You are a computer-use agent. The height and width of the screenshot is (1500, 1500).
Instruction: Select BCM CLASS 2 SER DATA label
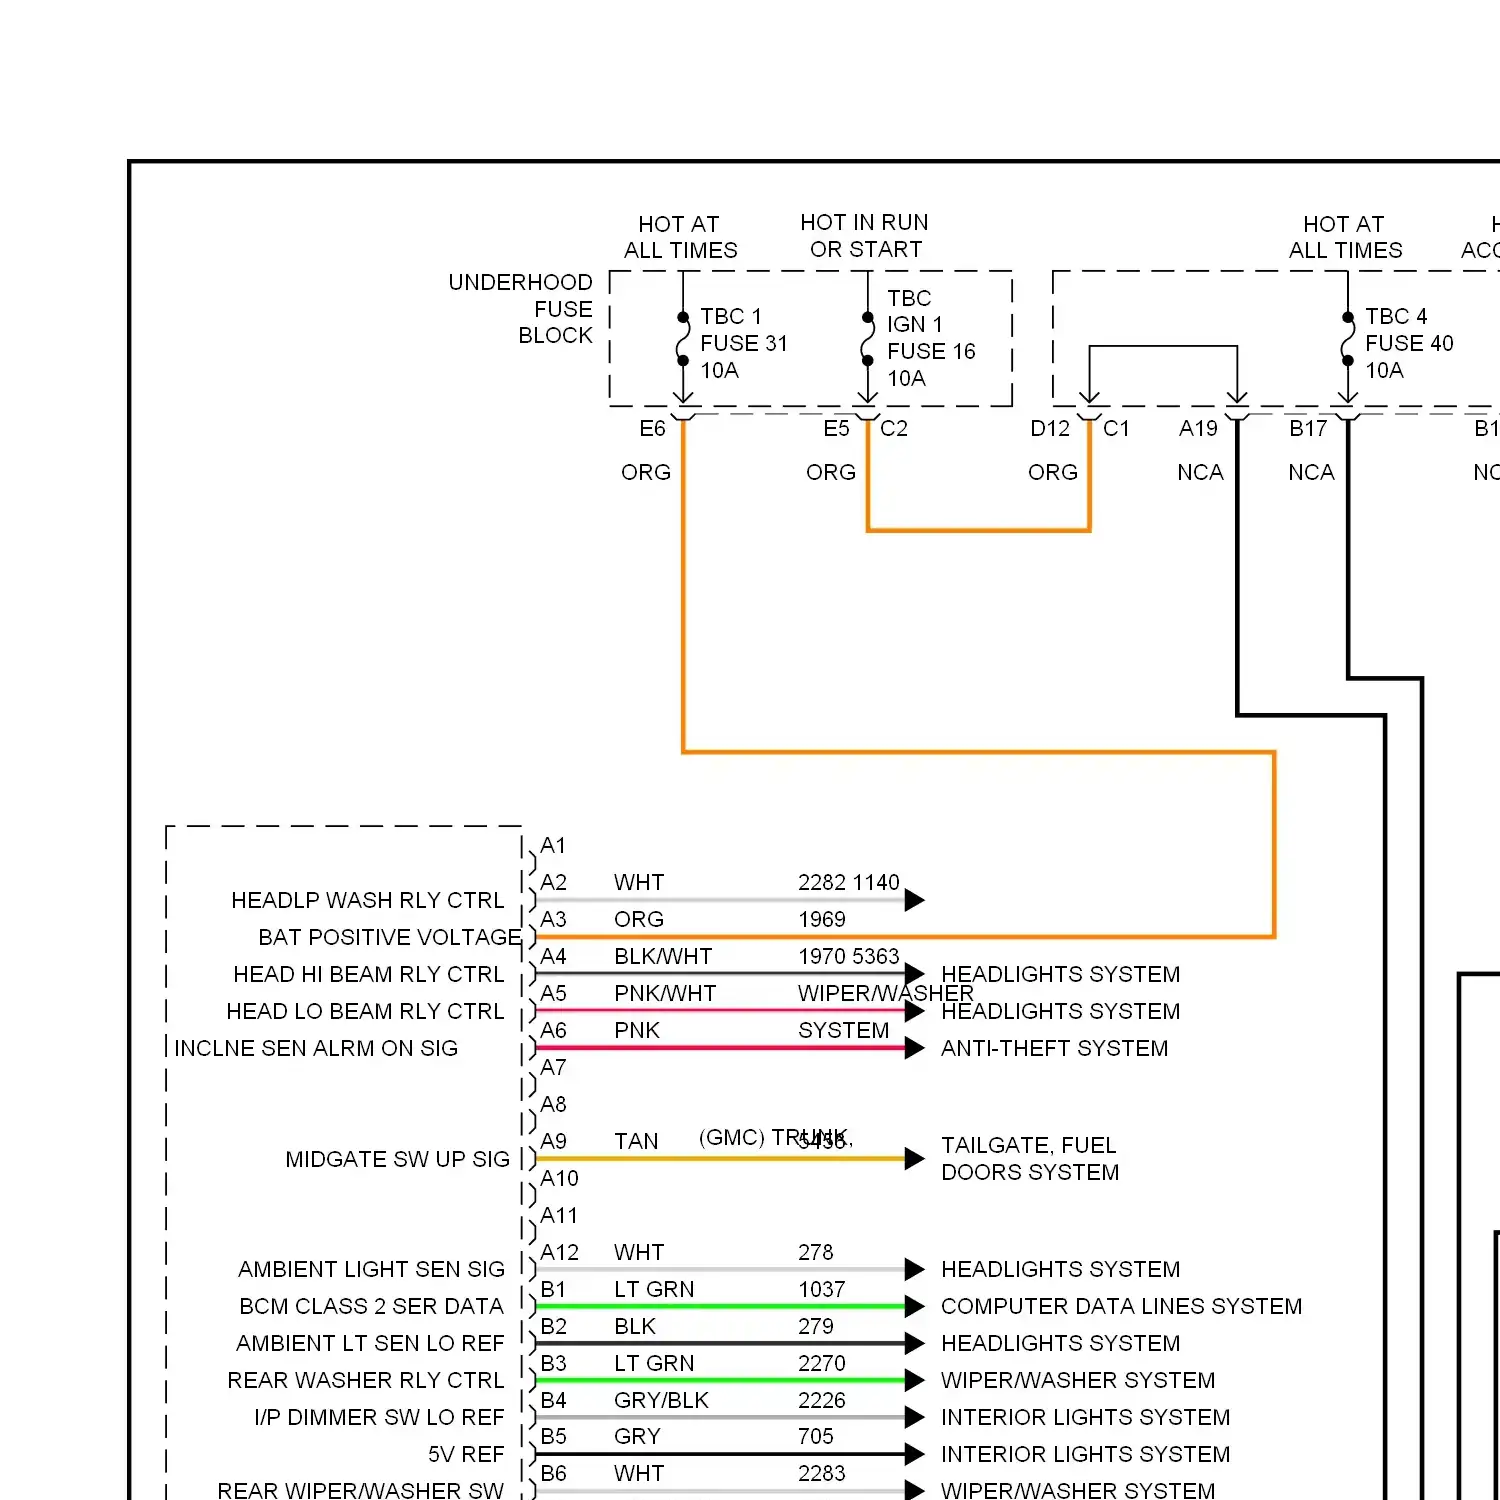tap(371, 1306)
